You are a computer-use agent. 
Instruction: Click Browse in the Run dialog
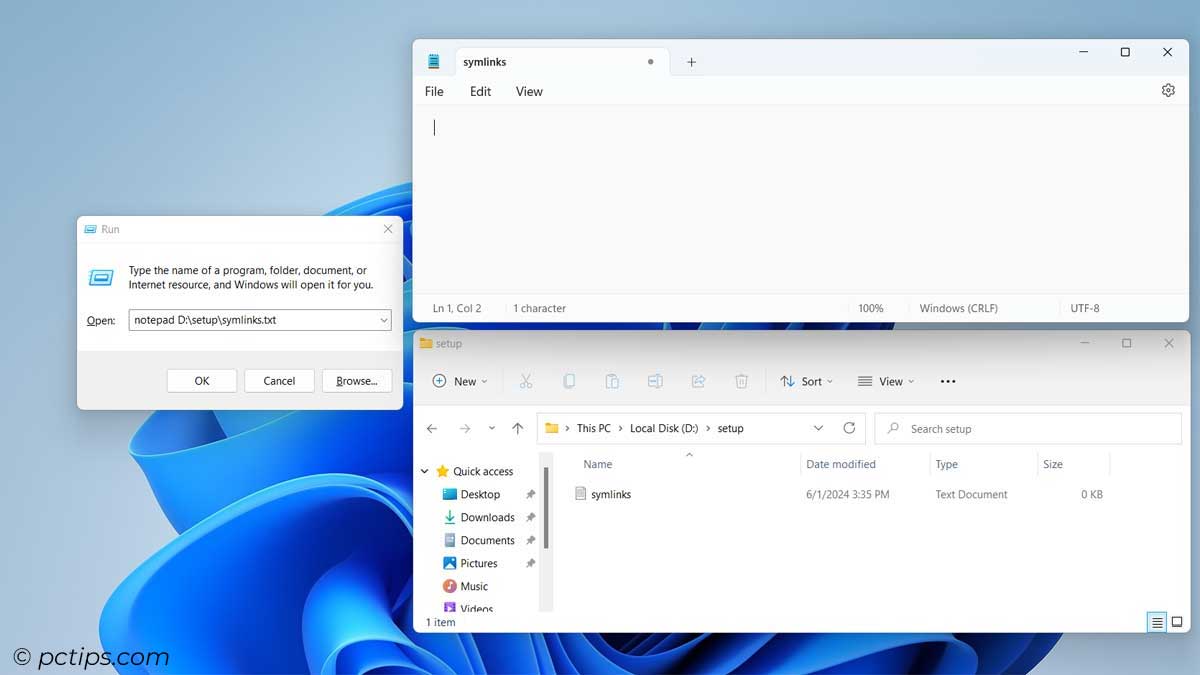click(x=356, y=380)
